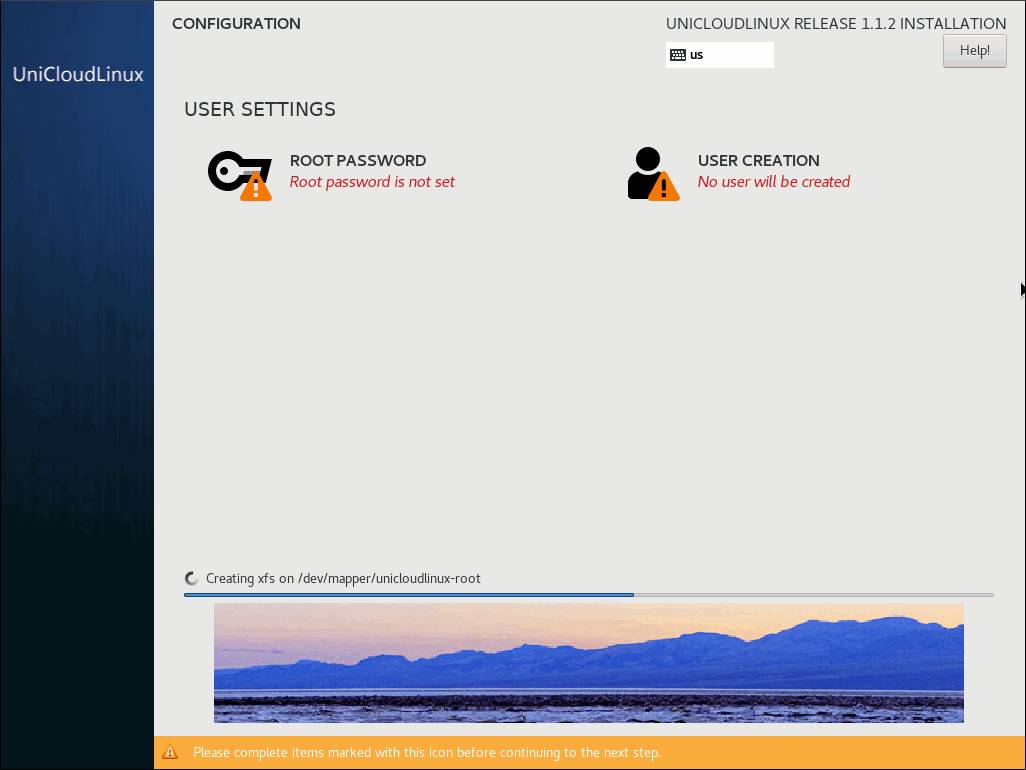This screenshot has width=1026, height=770.
Task: Click the spinner beside Creating xfs
Action: click(x=192, y=578)
